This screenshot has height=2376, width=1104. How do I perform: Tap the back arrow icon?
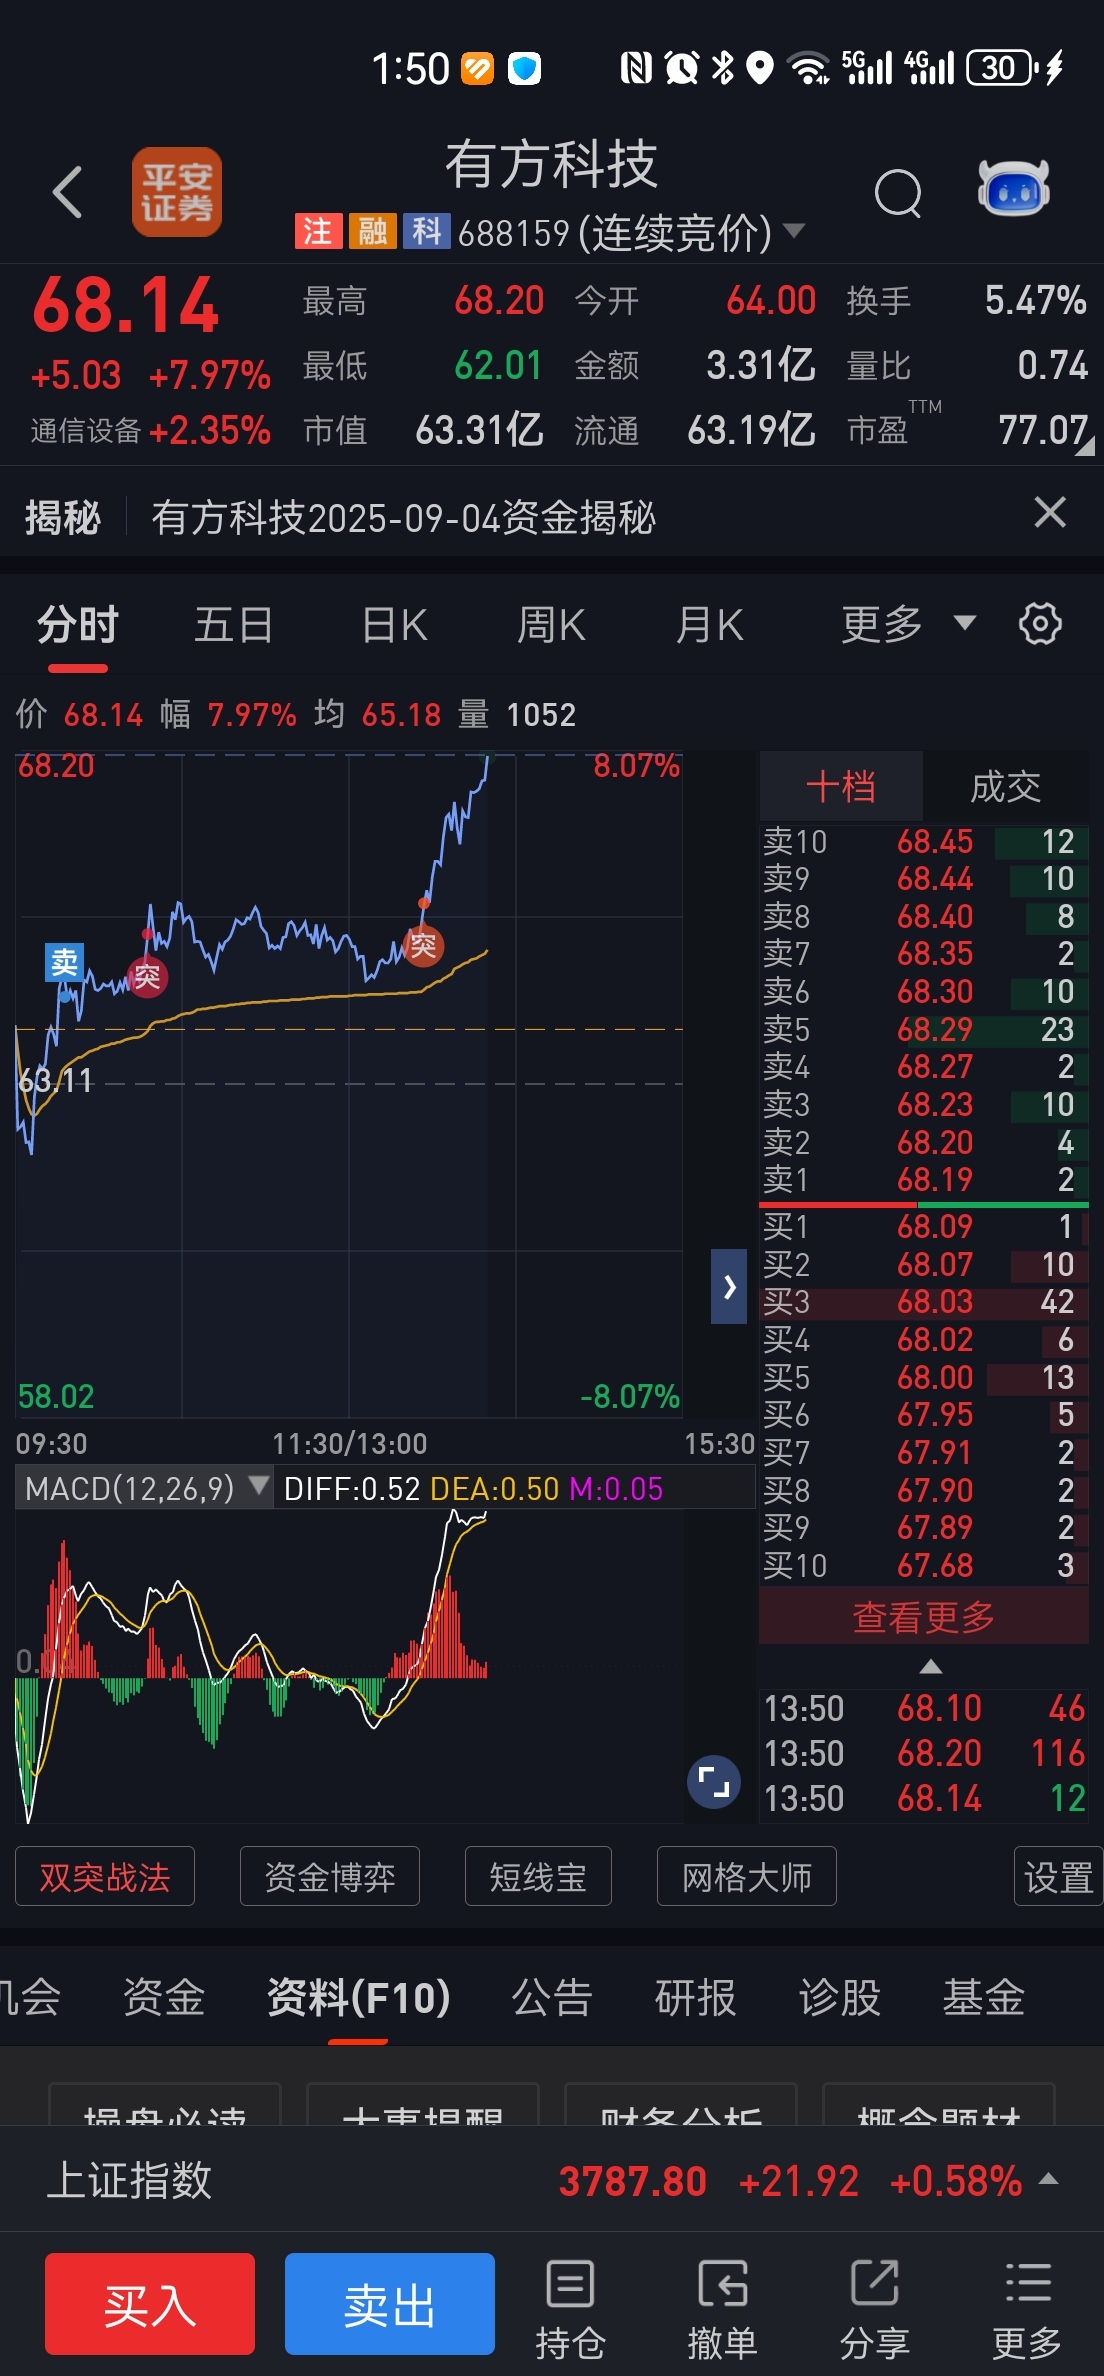(67, 192)
